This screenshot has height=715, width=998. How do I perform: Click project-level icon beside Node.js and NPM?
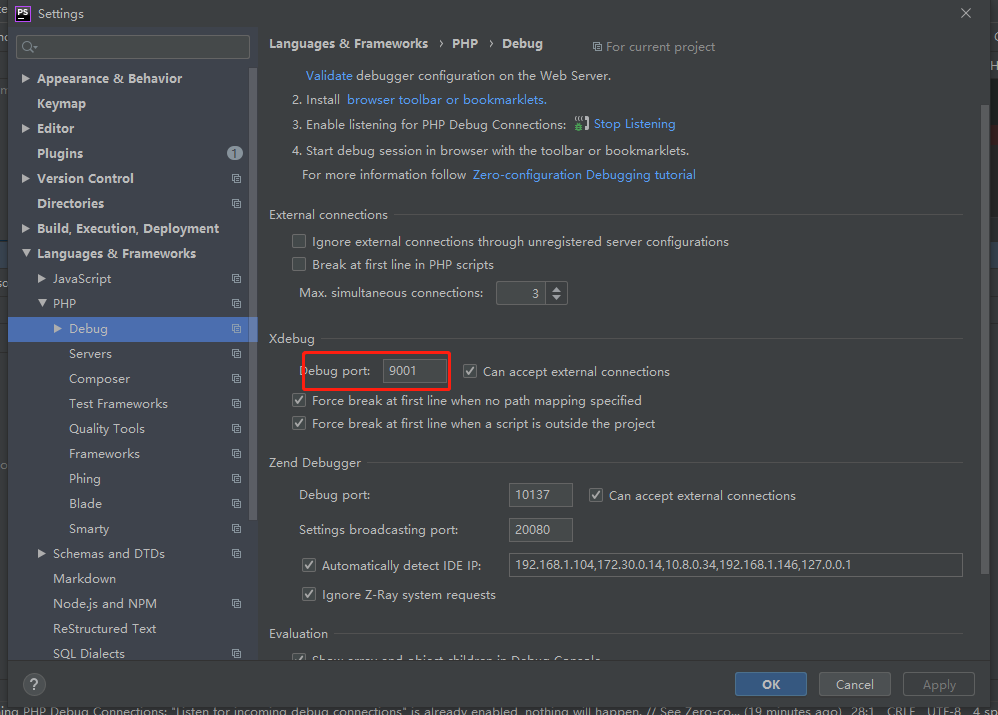(x=236, y=604)
